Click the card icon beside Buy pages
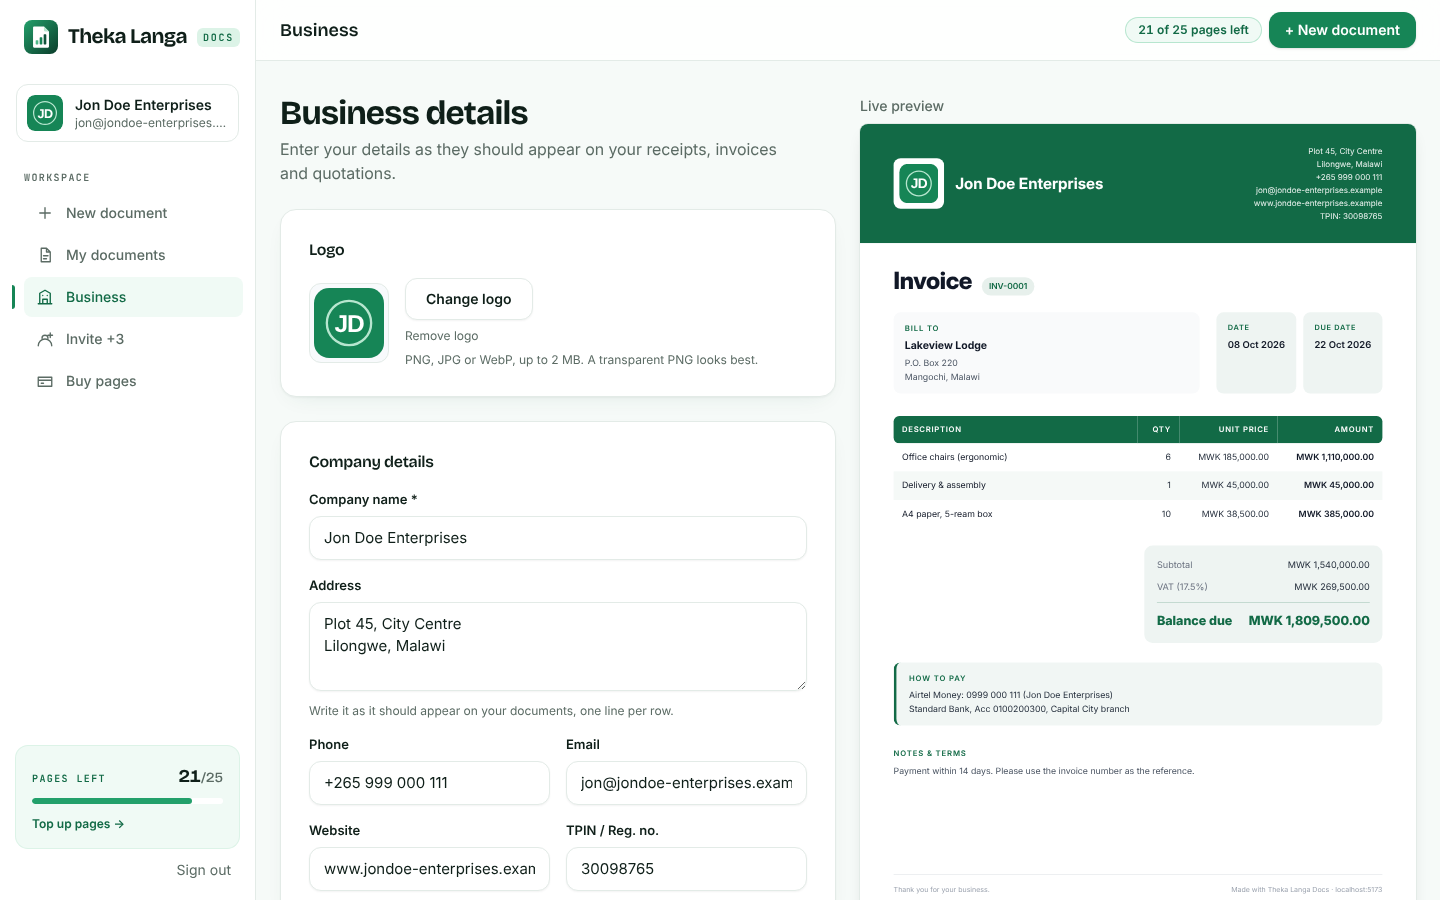The height and width of the screenshot is (900, 1440). click(x=45, y=381)
